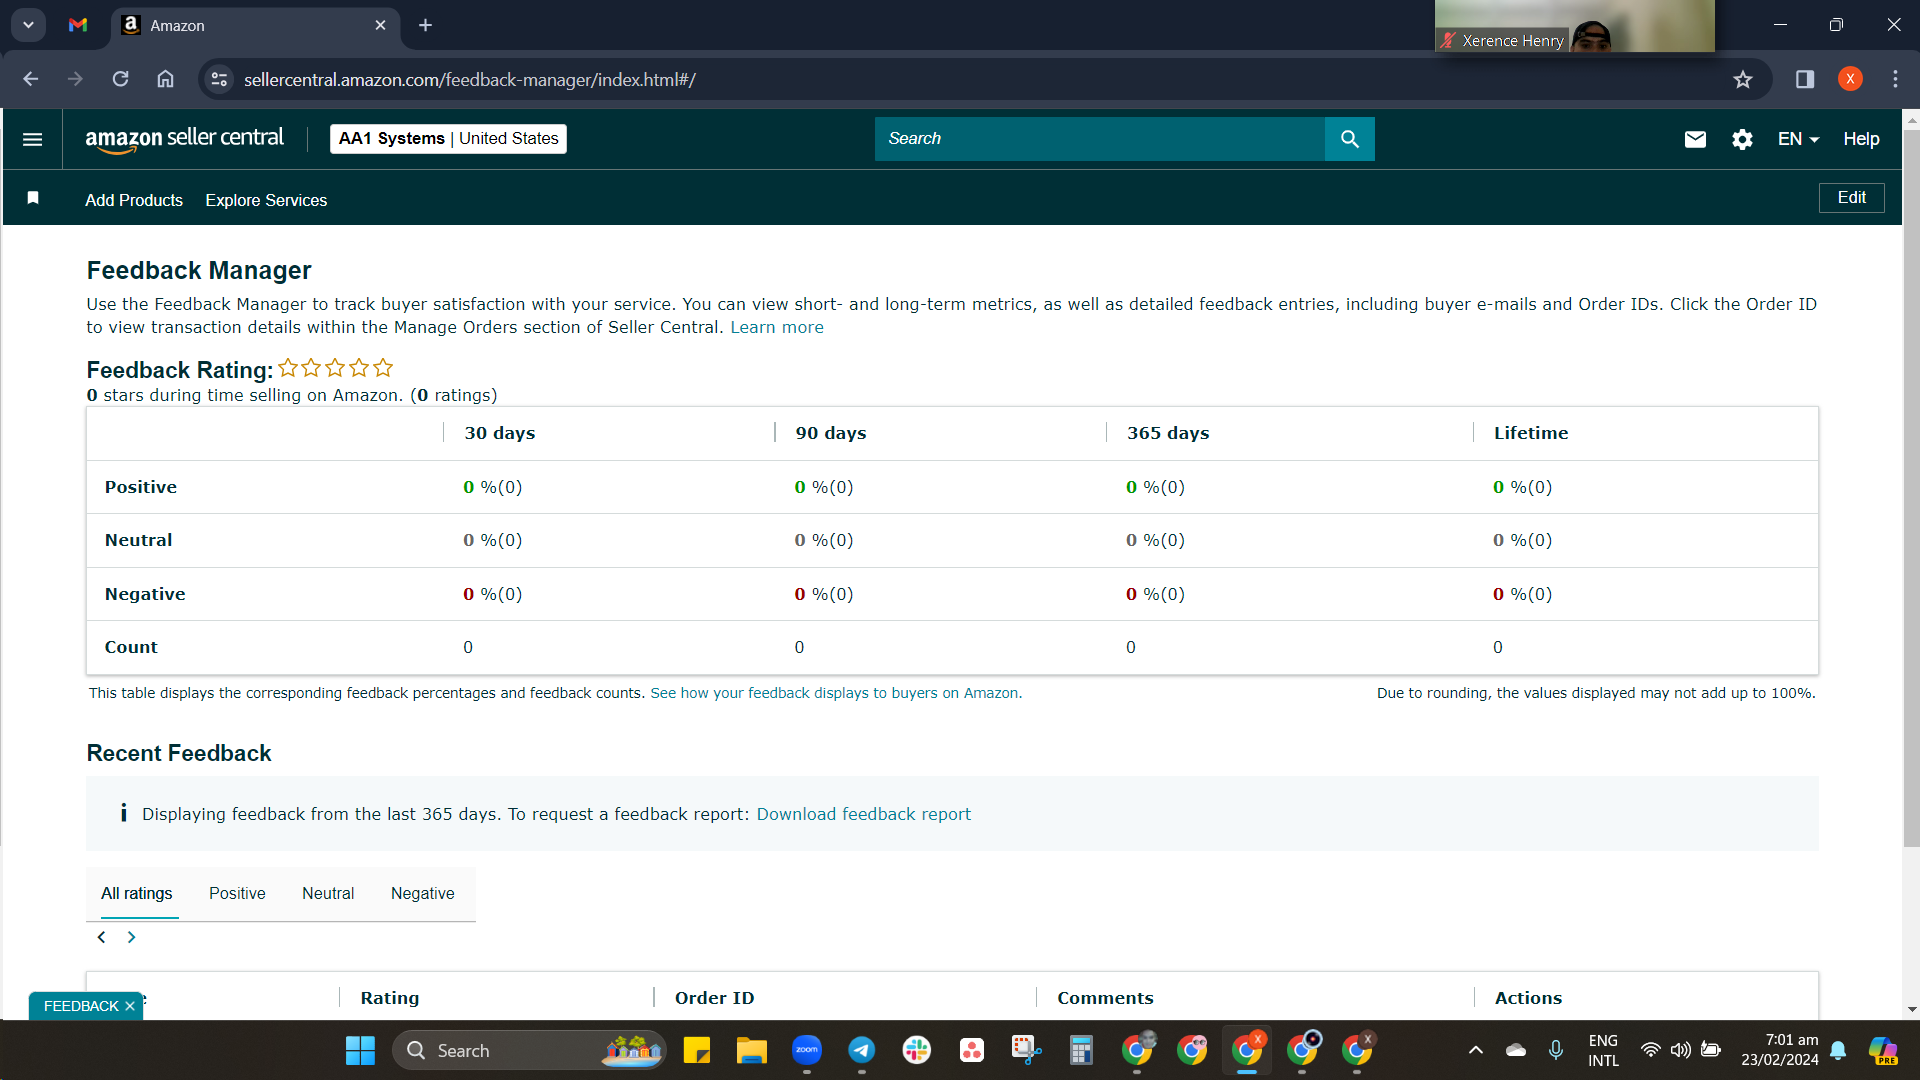Image resolution: width=1920 pixels, height=1080 pixels.
Task: Click the Windows taskbar search box
Action: [x=530, y=1050]
